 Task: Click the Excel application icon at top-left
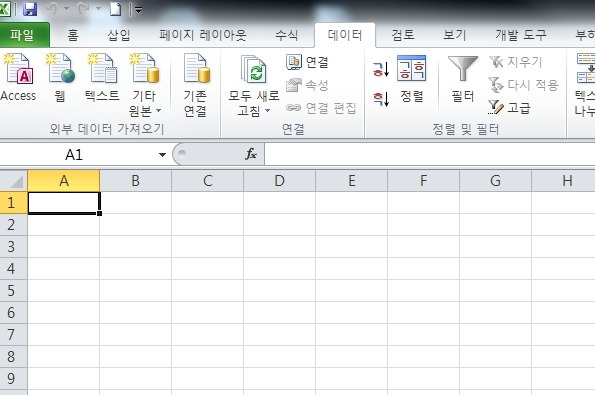(x=5, y=8)
